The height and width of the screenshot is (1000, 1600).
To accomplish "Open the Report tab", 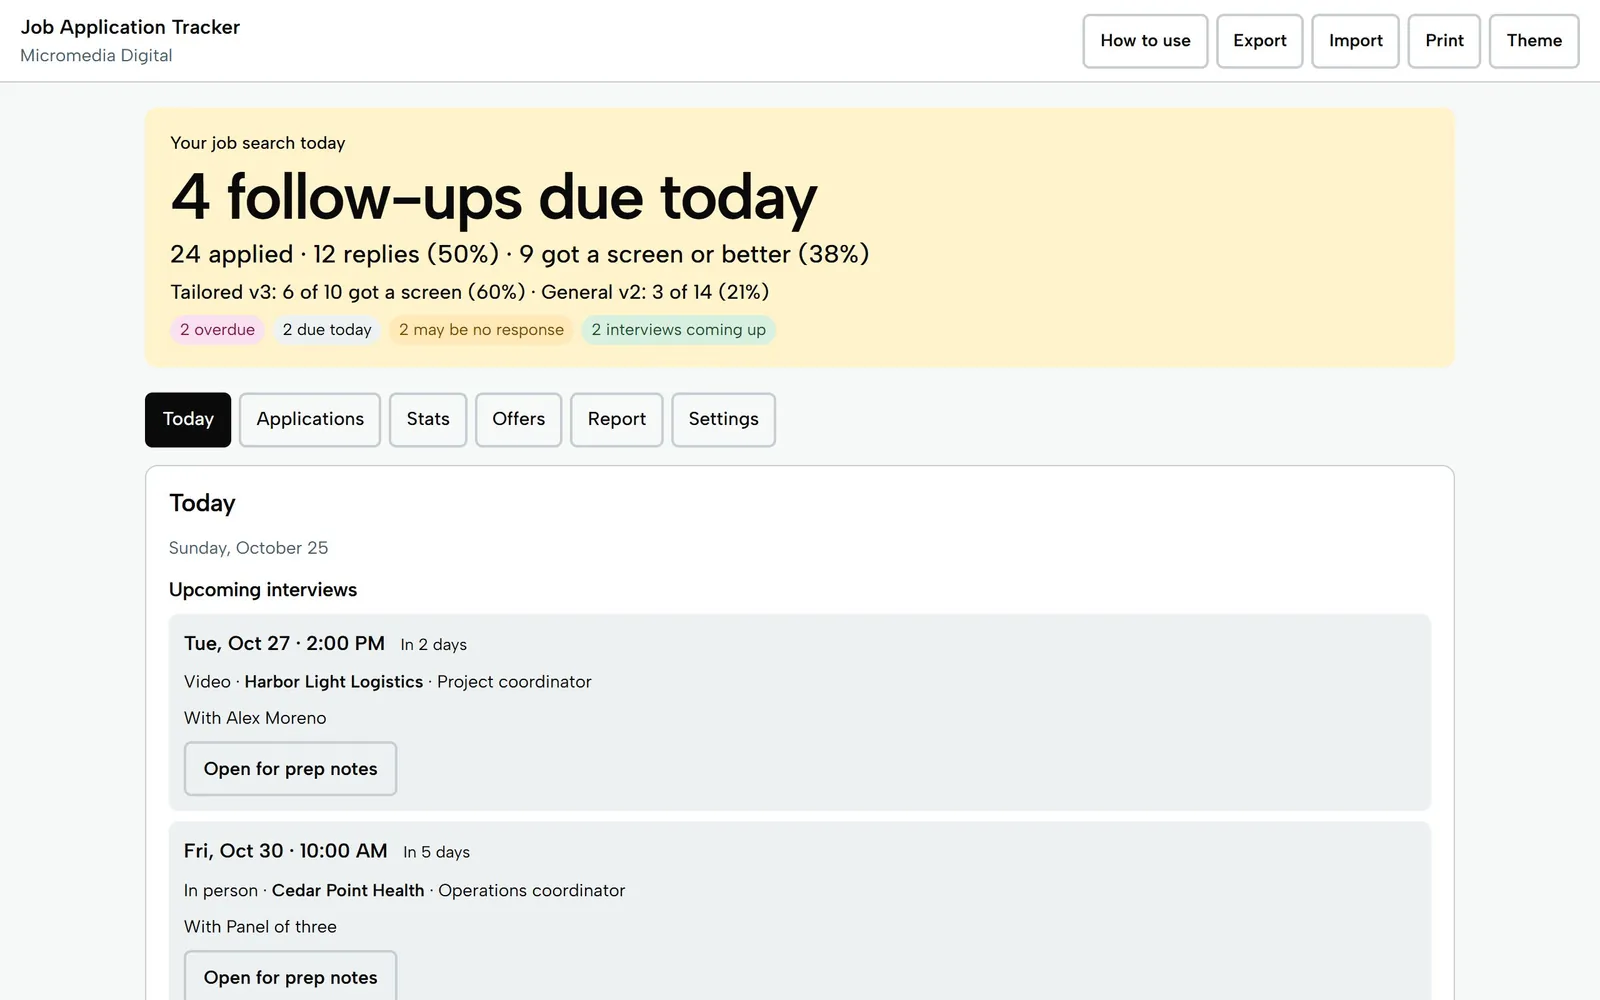I will point(616,419).
